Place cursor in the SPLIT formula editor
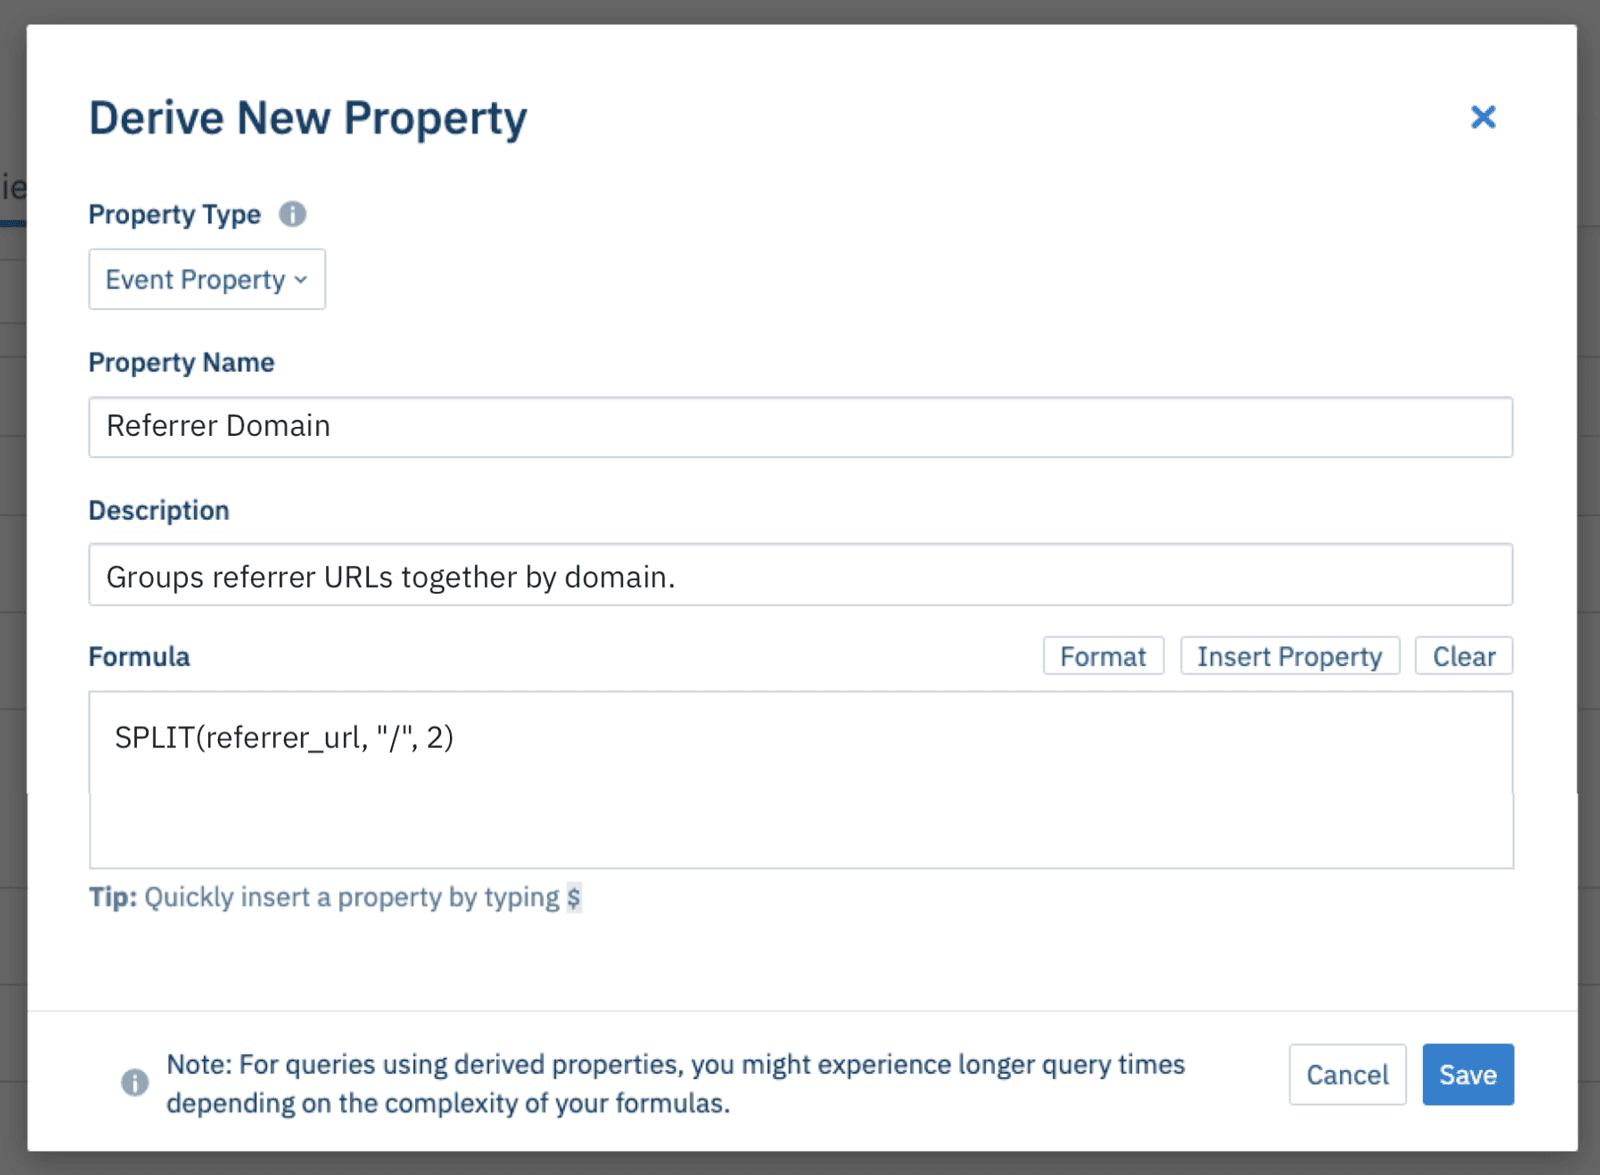 (800, 780)
